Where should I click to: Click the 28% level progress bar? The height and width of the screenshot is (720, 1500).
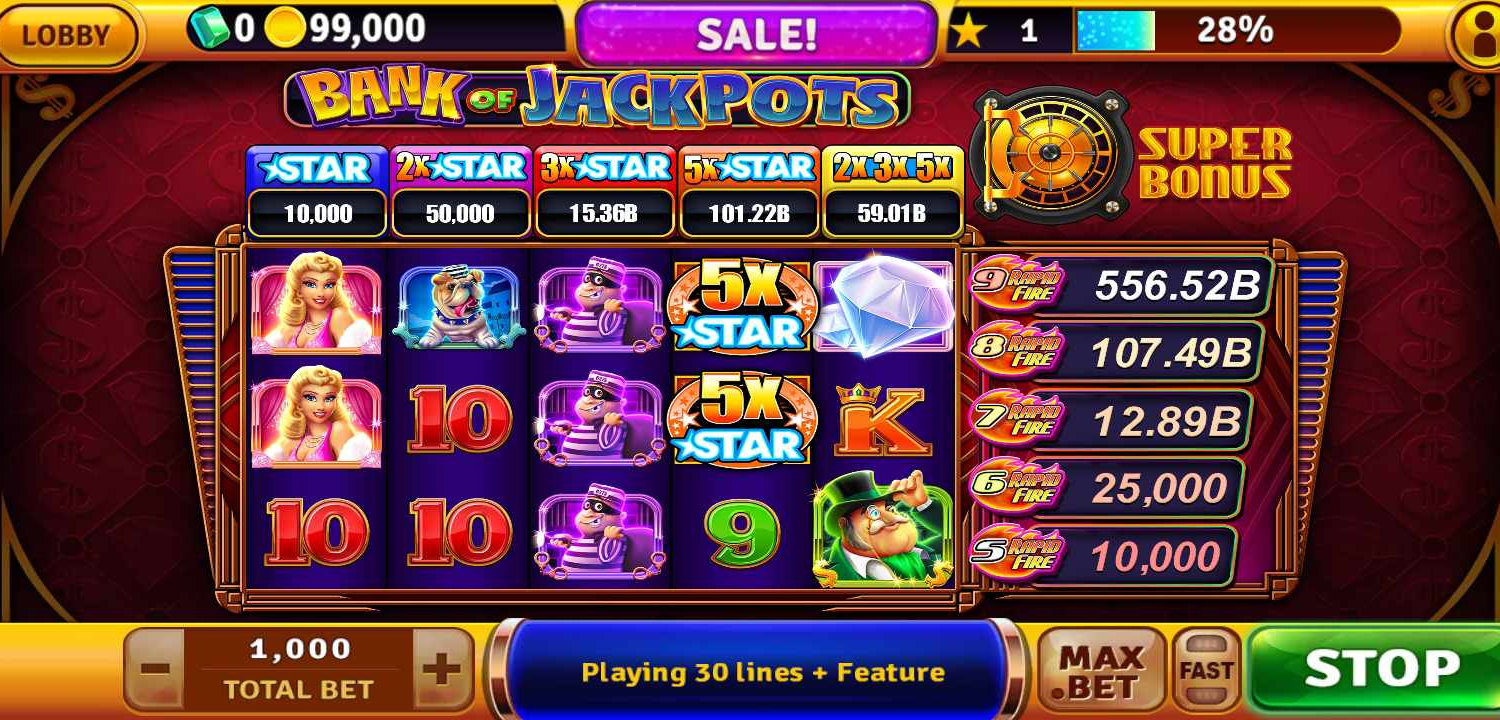click(x=1237, y=31)
